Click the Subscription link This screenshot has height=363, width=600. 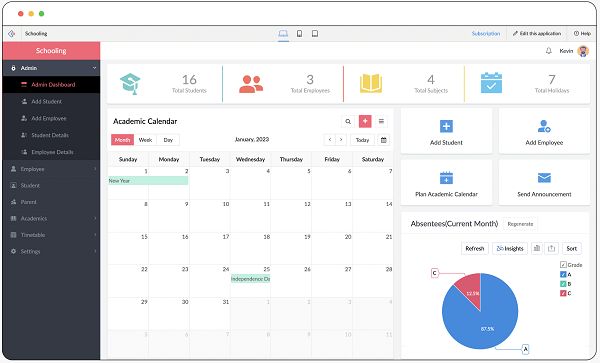486,34
